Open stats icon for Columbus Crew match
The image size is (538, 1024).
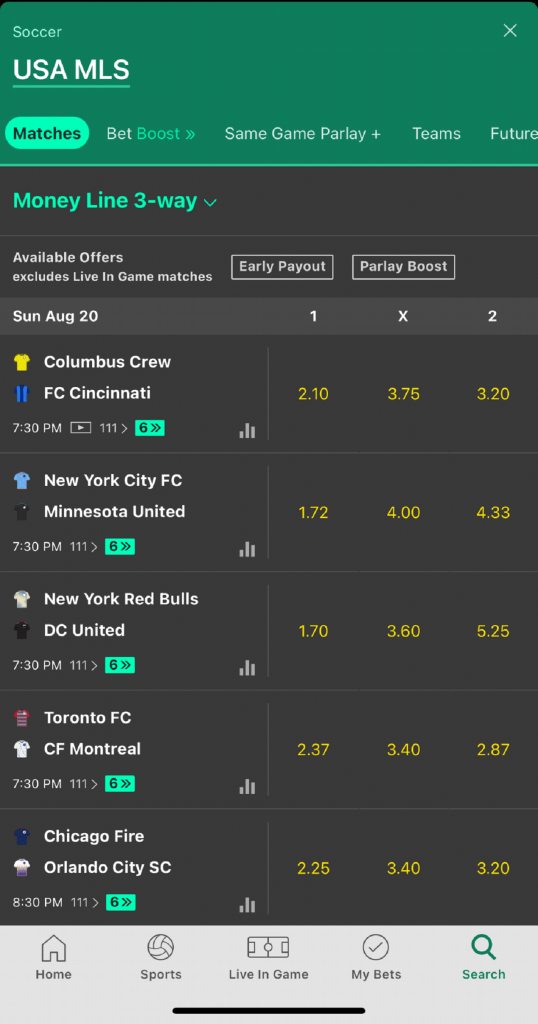(x=247, y=430)
